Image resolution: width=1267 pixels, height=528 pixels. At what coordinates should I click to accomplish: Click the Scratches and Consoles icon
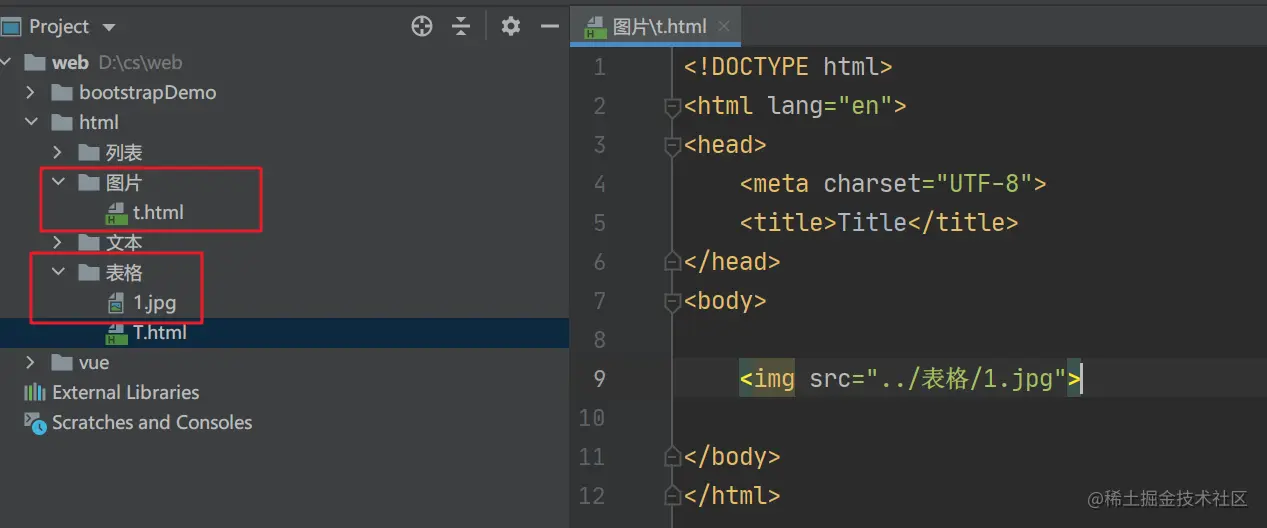coord(35,423)
